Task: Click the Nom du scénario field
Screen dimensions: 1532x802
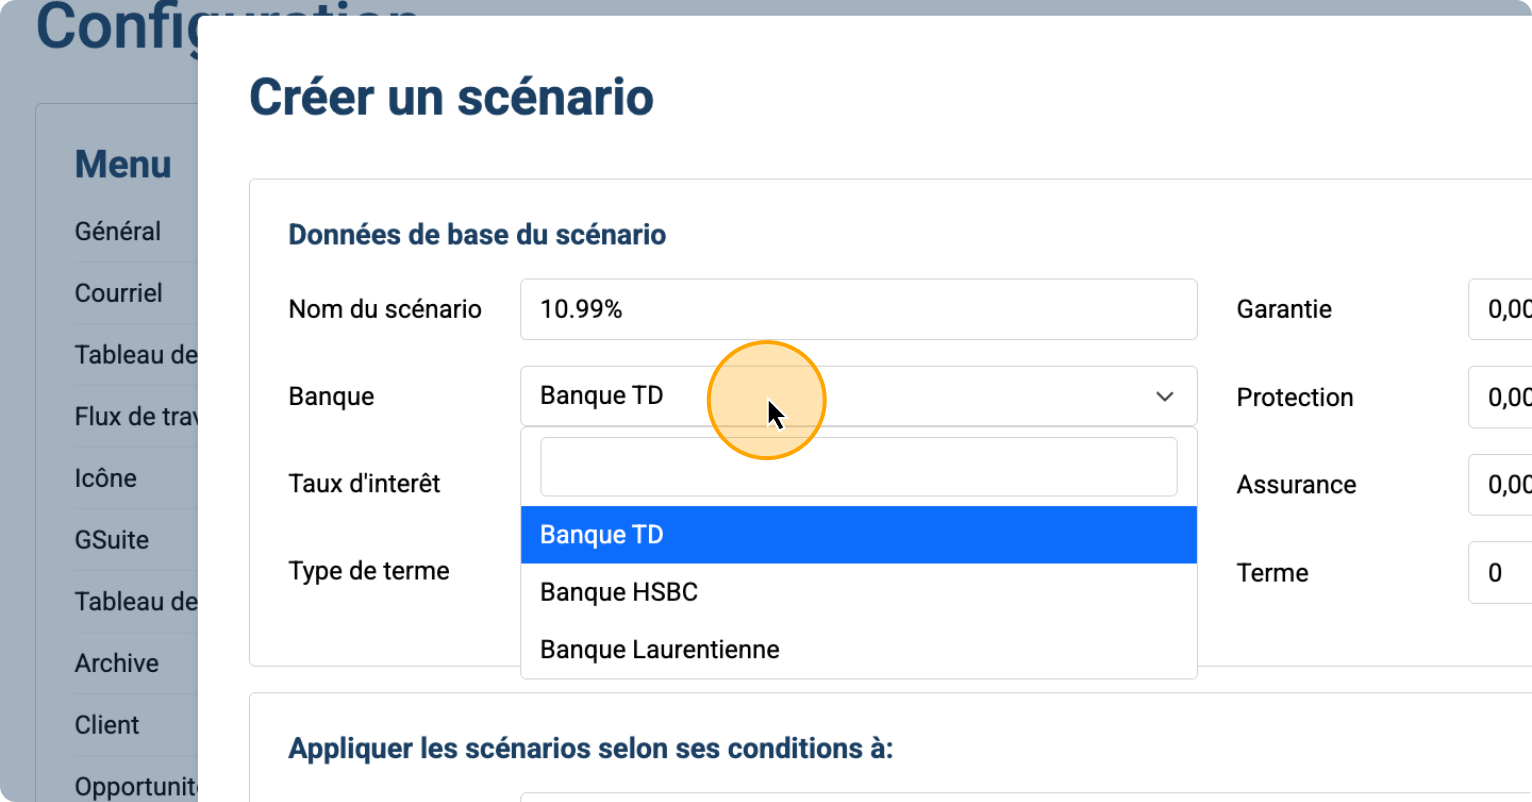Action: tap(858, 310)
